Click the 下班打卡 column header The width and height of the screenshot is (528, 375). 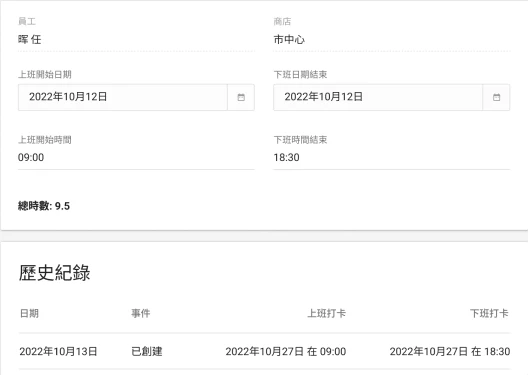tap(489, 313)
